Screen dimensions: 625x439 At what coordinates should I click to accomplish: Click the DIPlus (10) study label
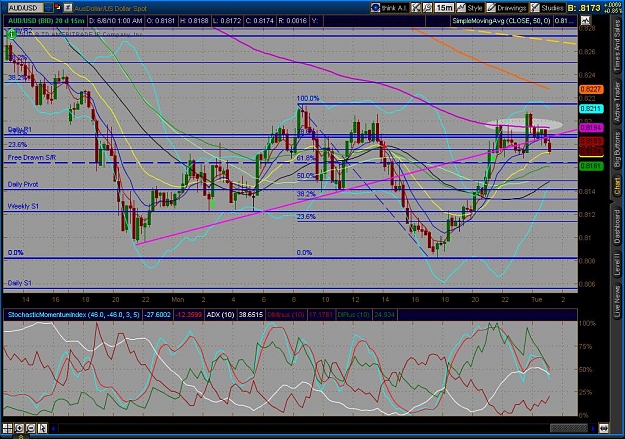point(353,315)
